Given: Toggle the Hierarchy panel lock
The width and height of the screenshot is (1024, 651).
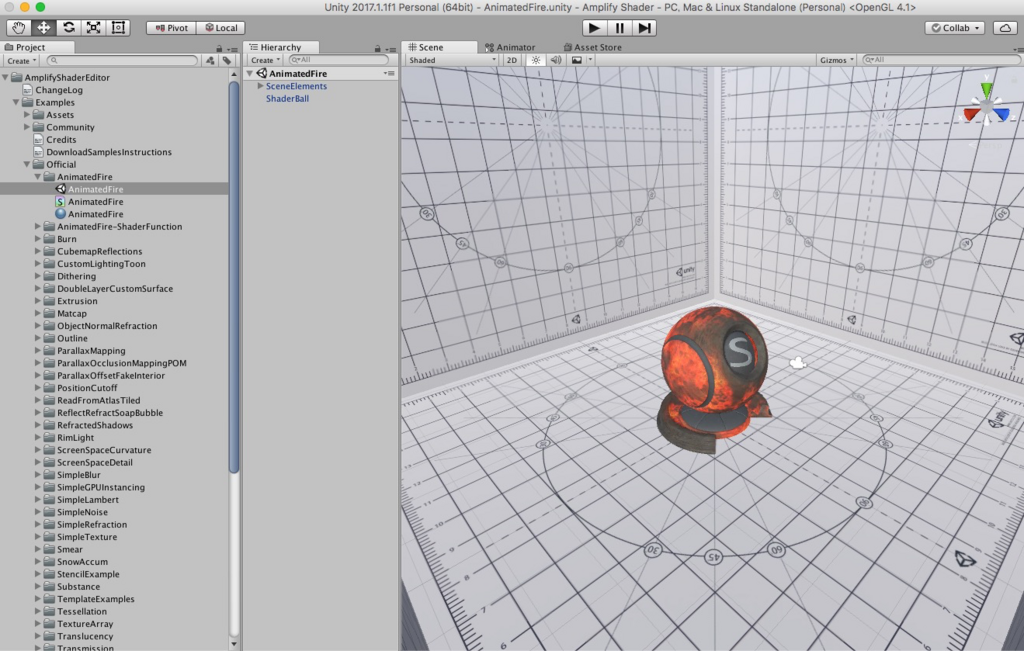Looking at the screenshot, I should (x=377, y=48).
